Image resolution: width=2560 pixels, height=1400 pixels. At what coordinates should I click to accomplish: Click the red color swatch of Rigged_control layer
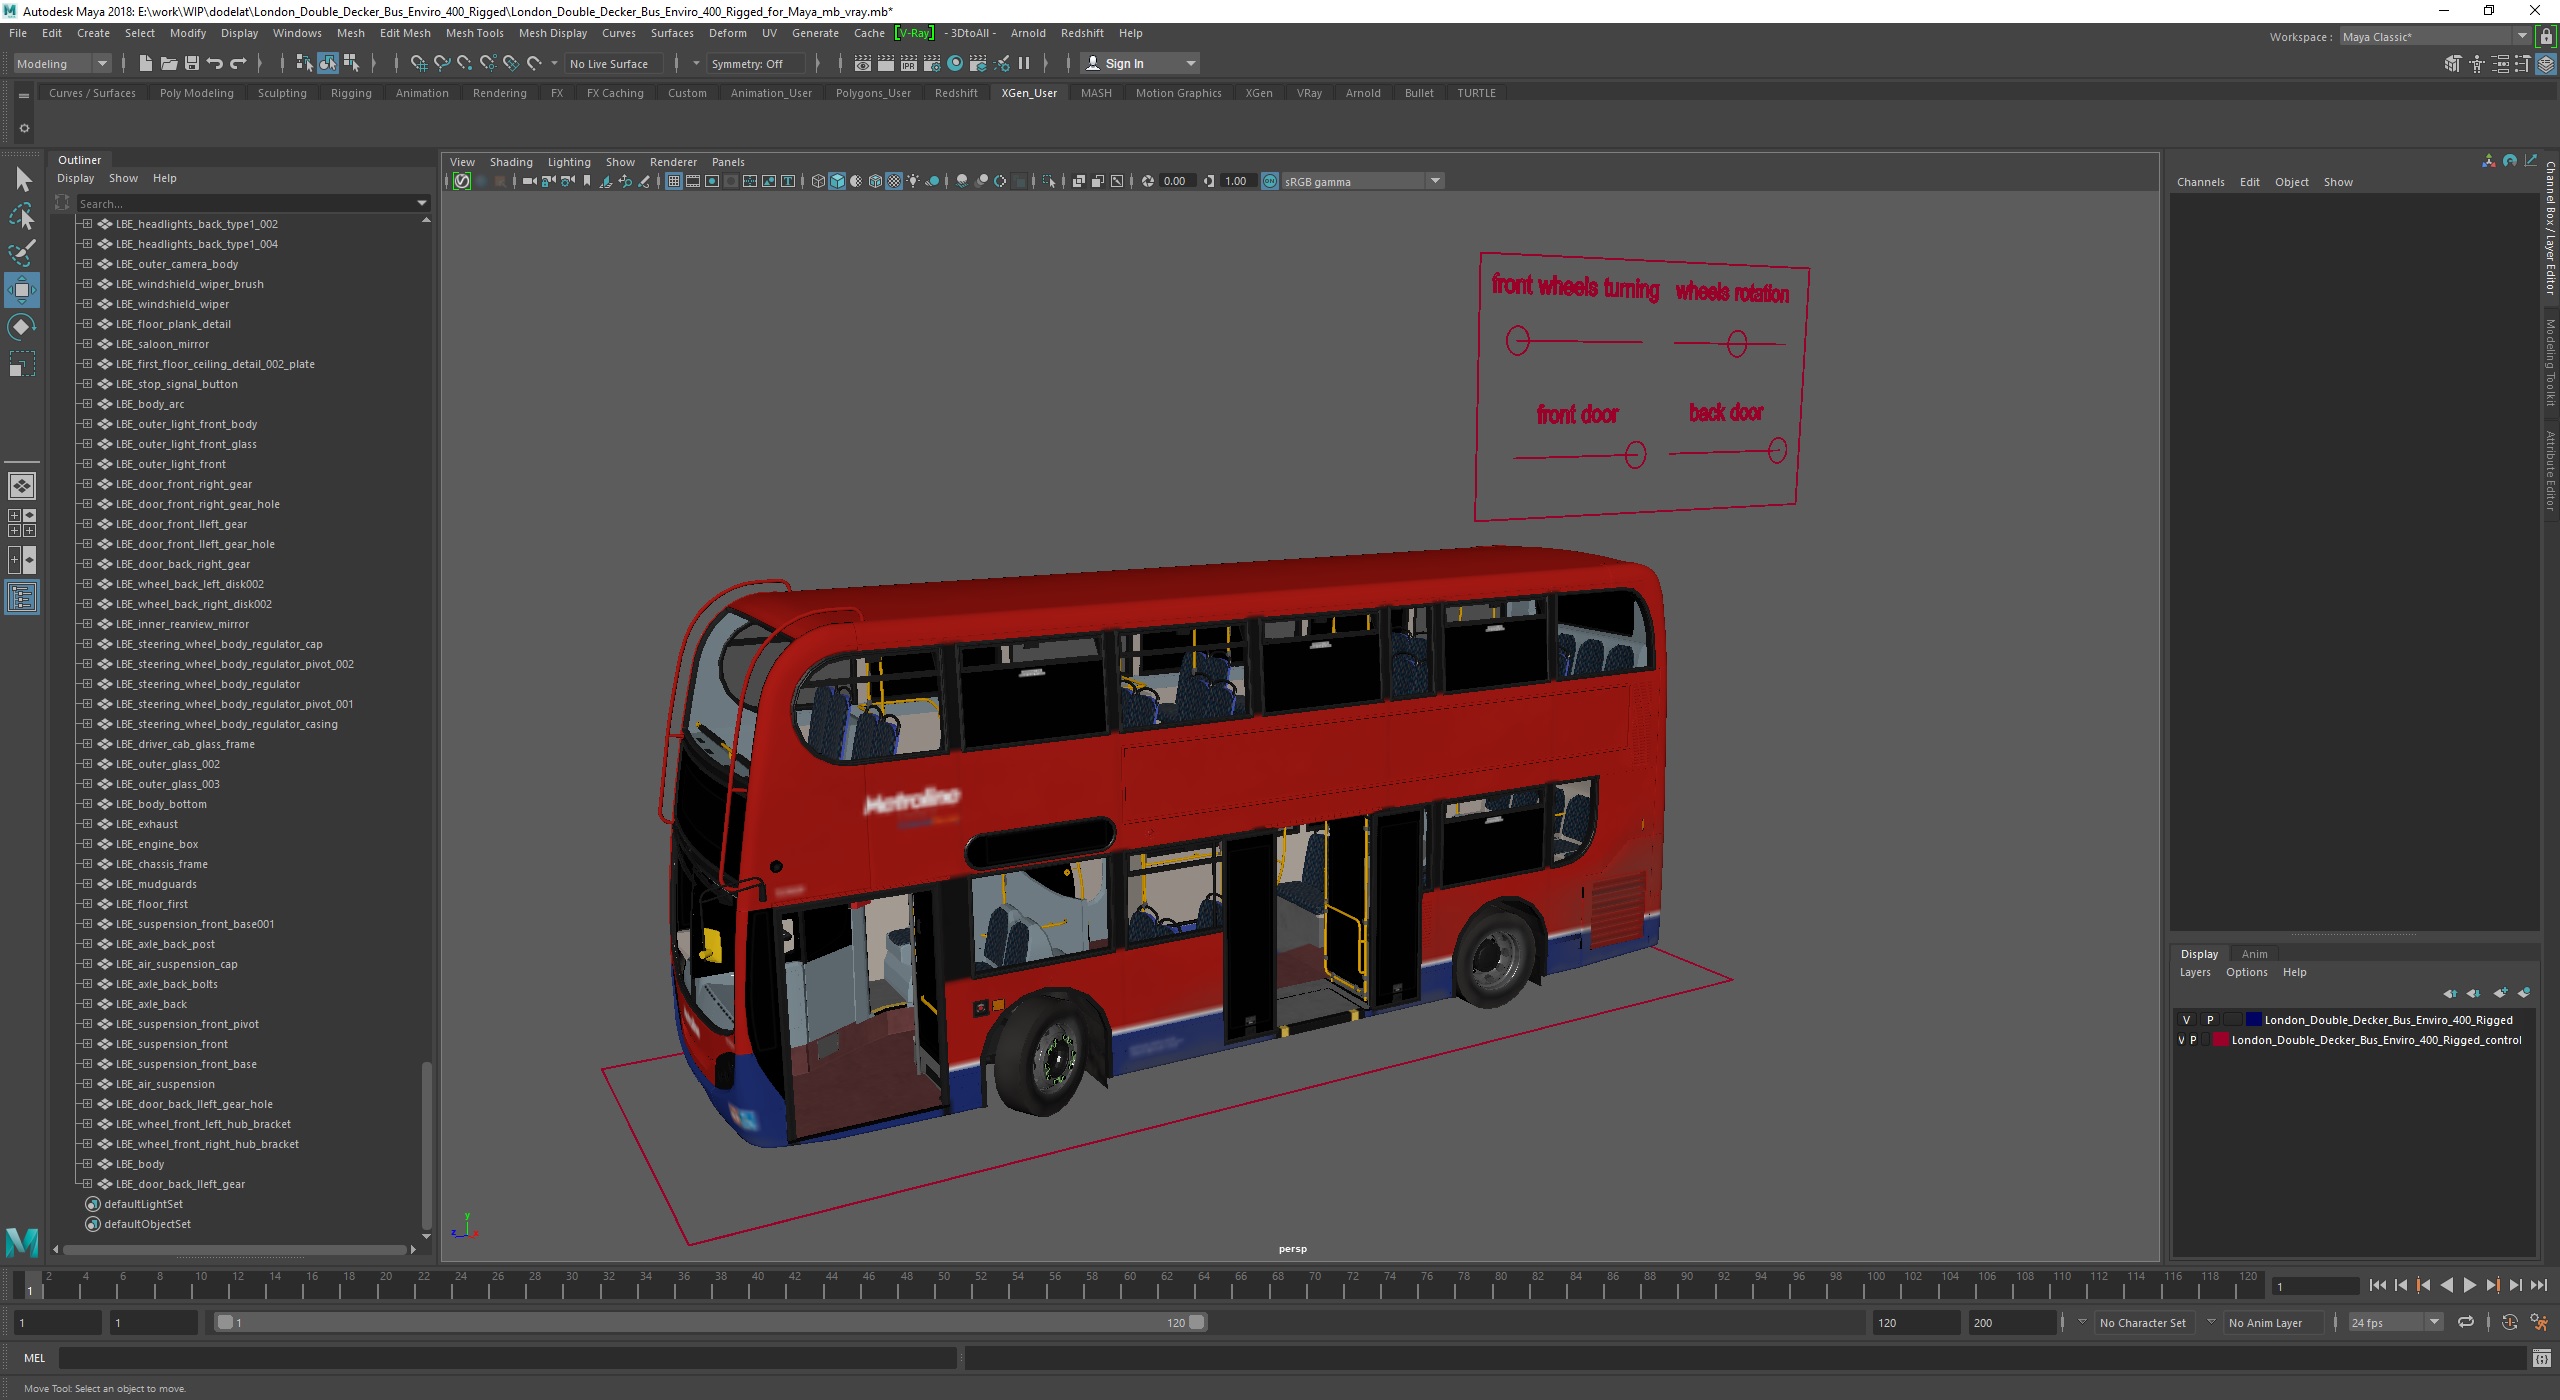(x=2220, y=1040)
